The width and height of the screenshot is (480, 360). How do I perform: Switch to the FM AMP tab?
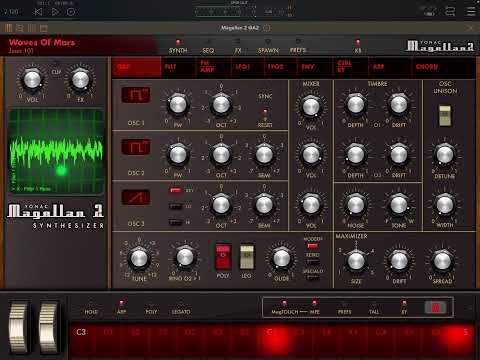point(213,67)
